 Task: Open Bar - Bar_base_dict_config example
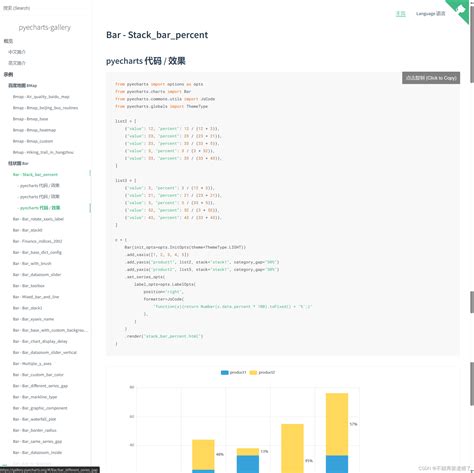tap(37, 252)
